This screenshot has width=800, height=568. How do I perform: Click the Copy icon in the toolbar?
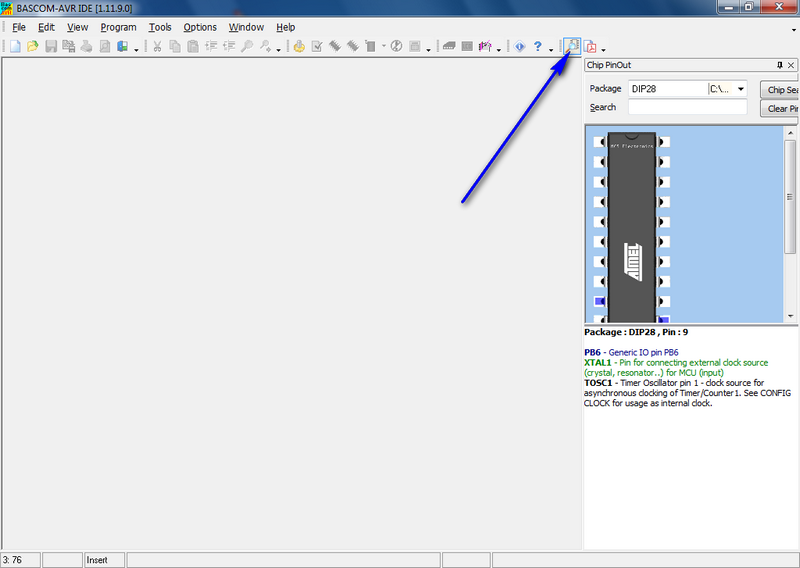coord(175,46)
